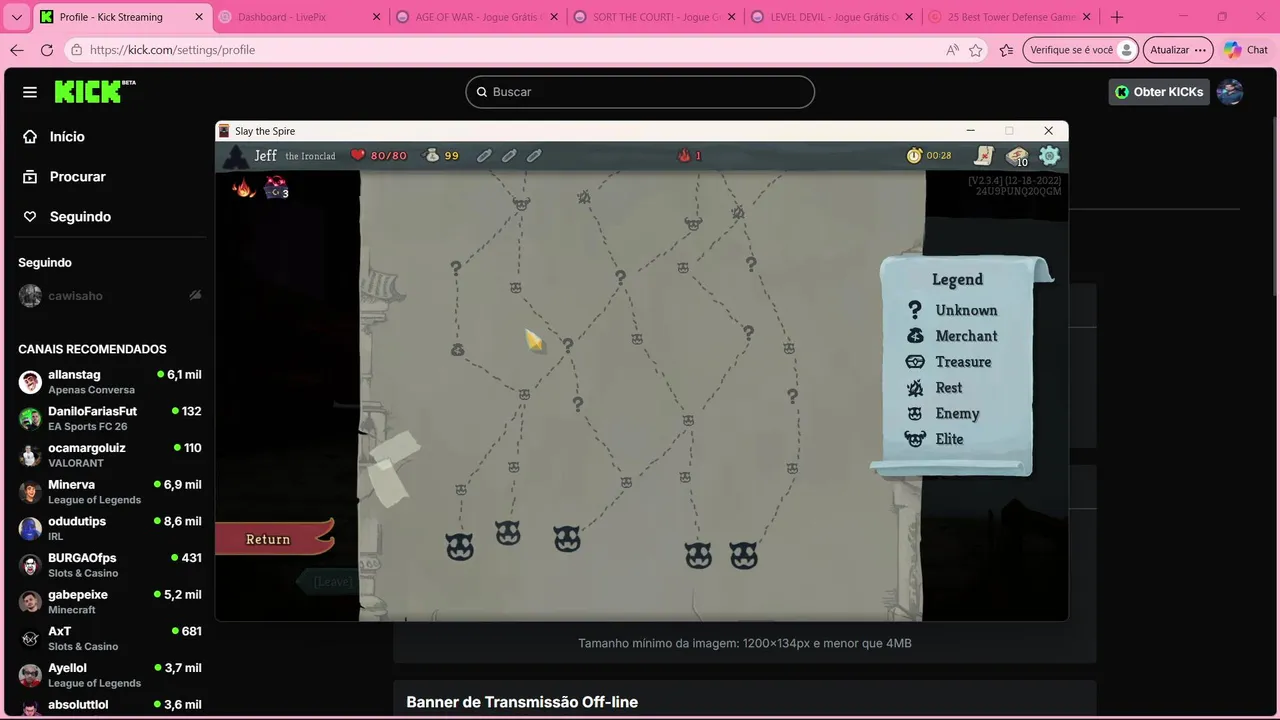Click the Rest entry in the Legend

pyautogui.click(x=935, y=388)
